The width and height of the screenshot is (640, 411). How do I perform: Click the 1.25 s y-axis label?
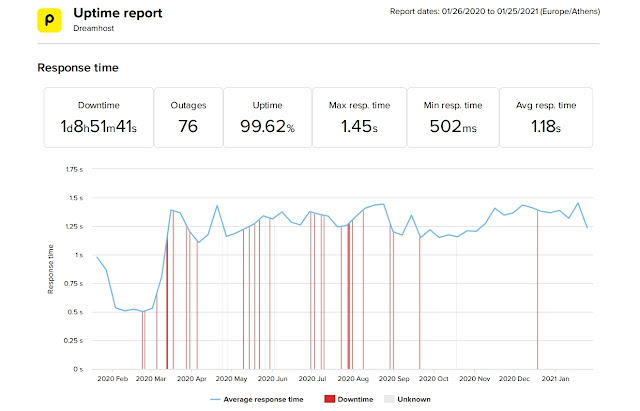(74, 227)
